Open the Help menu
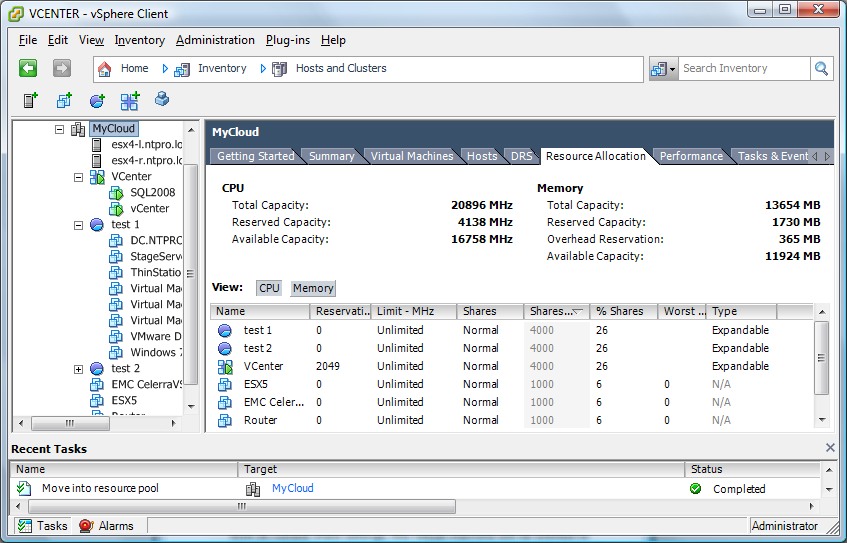The image size is (847, 543). (x=333, y=40)
